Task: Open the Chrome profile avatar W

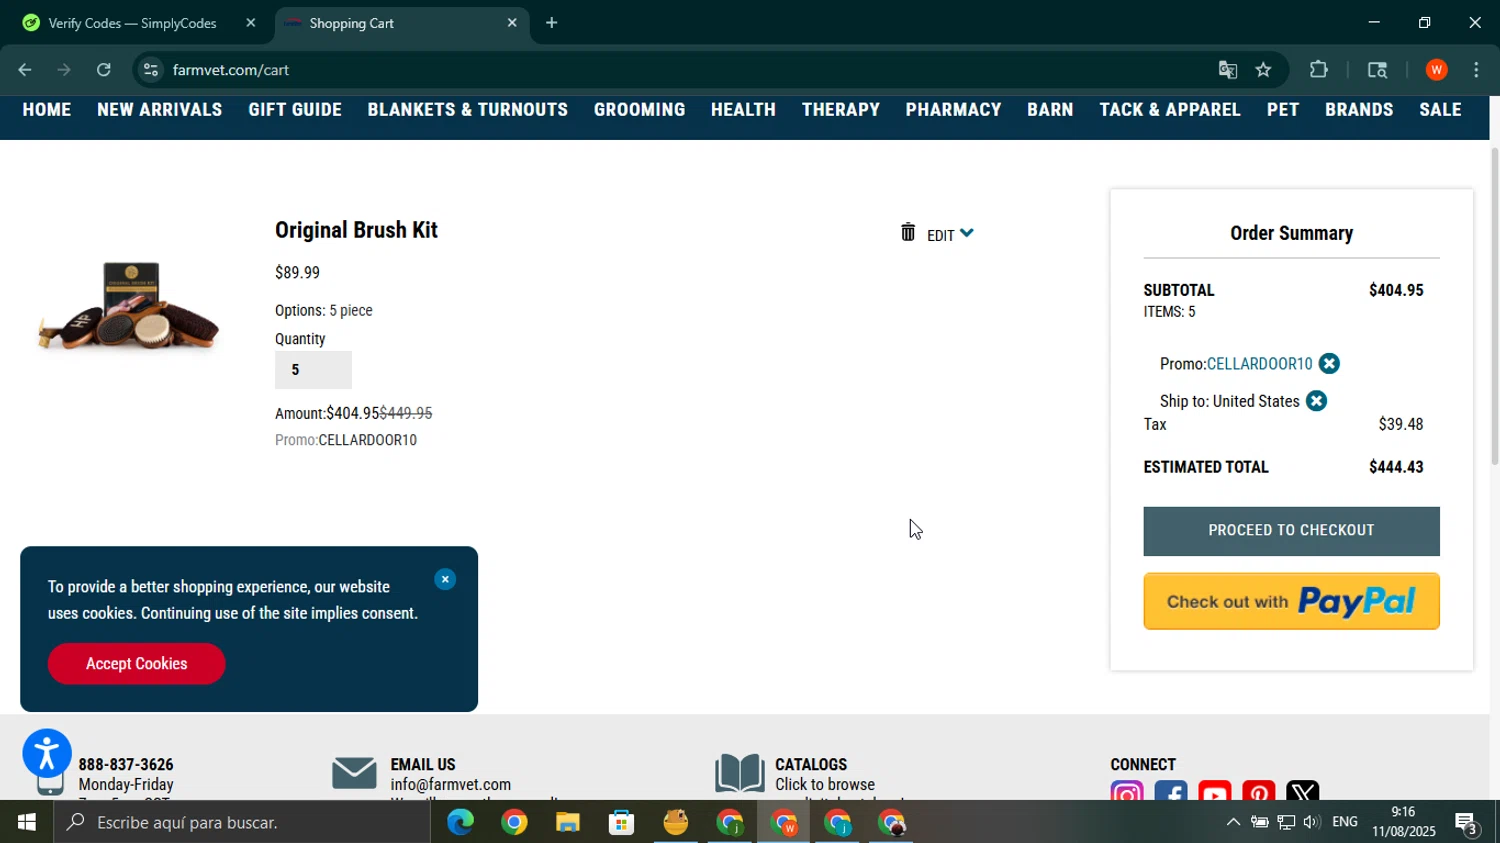Action: (x=1437, y=70)
